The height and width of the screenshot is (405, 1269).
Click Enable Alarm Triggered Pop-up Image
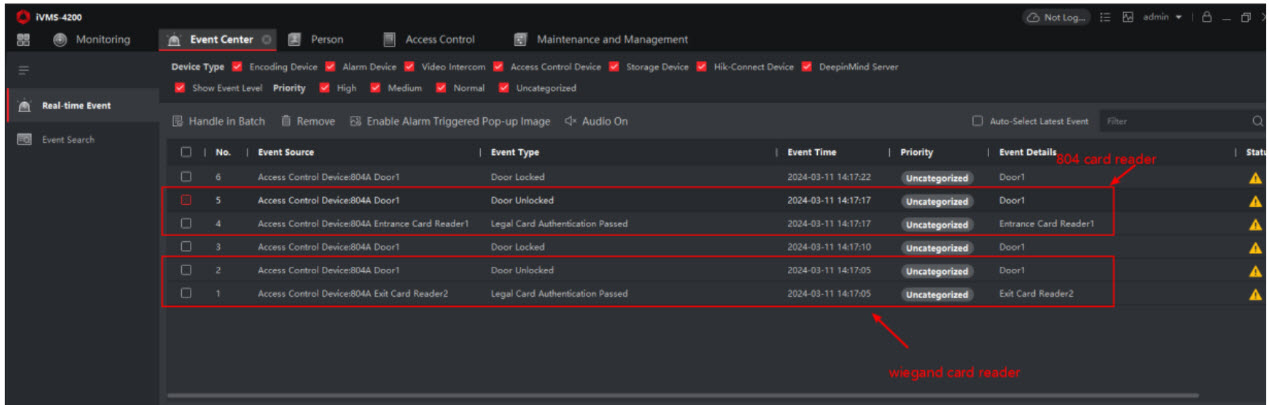[450, 121]
